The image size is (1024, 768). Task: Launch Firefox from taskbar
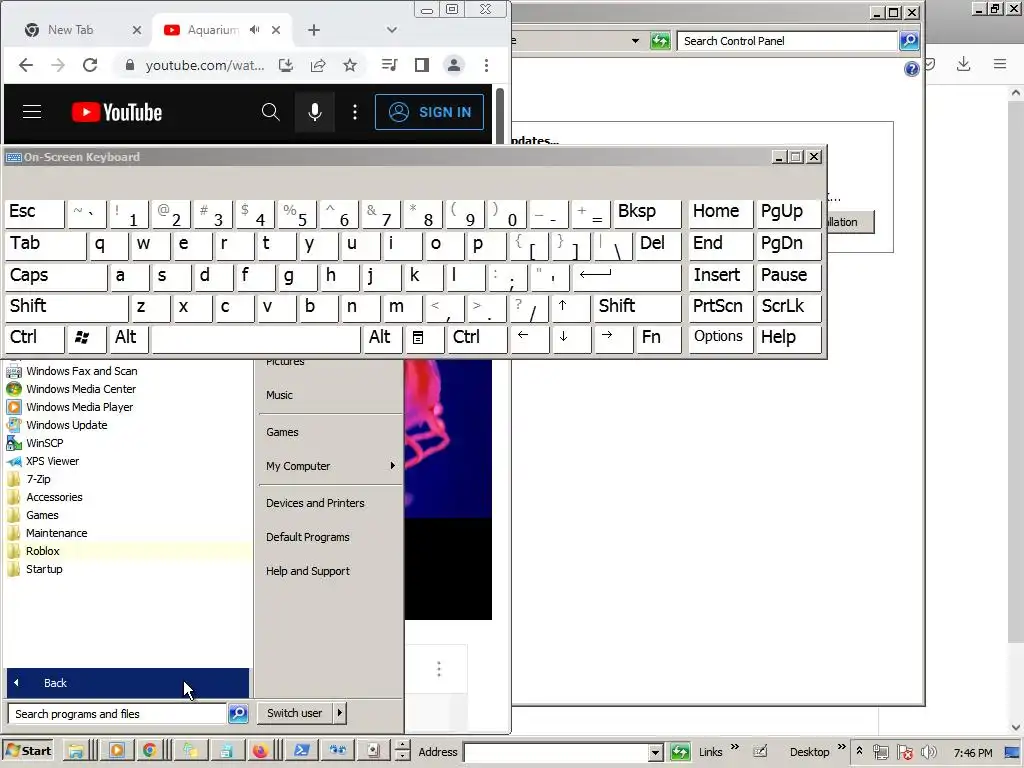click(x=260, y=750)
